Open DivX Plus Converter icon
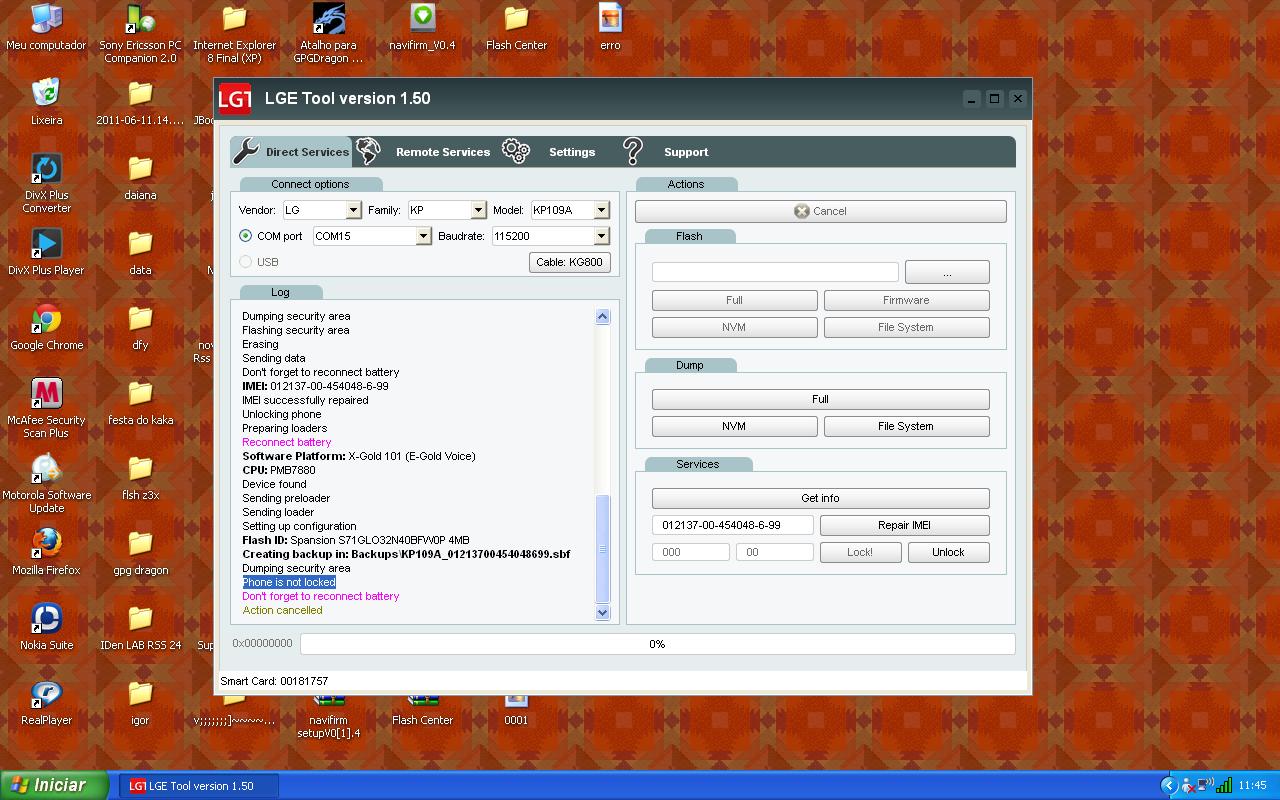 [46, 183]
